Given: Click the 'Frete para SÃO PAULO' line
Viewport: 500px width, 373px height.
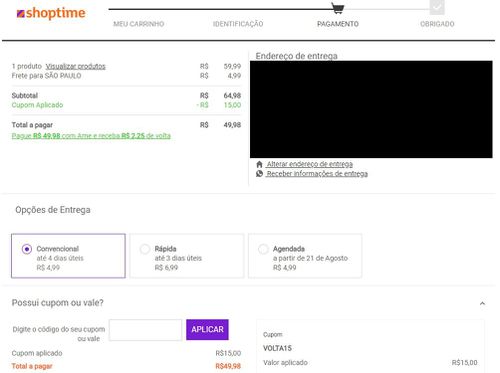Looking at the screenshot, I should coord(46,76).
